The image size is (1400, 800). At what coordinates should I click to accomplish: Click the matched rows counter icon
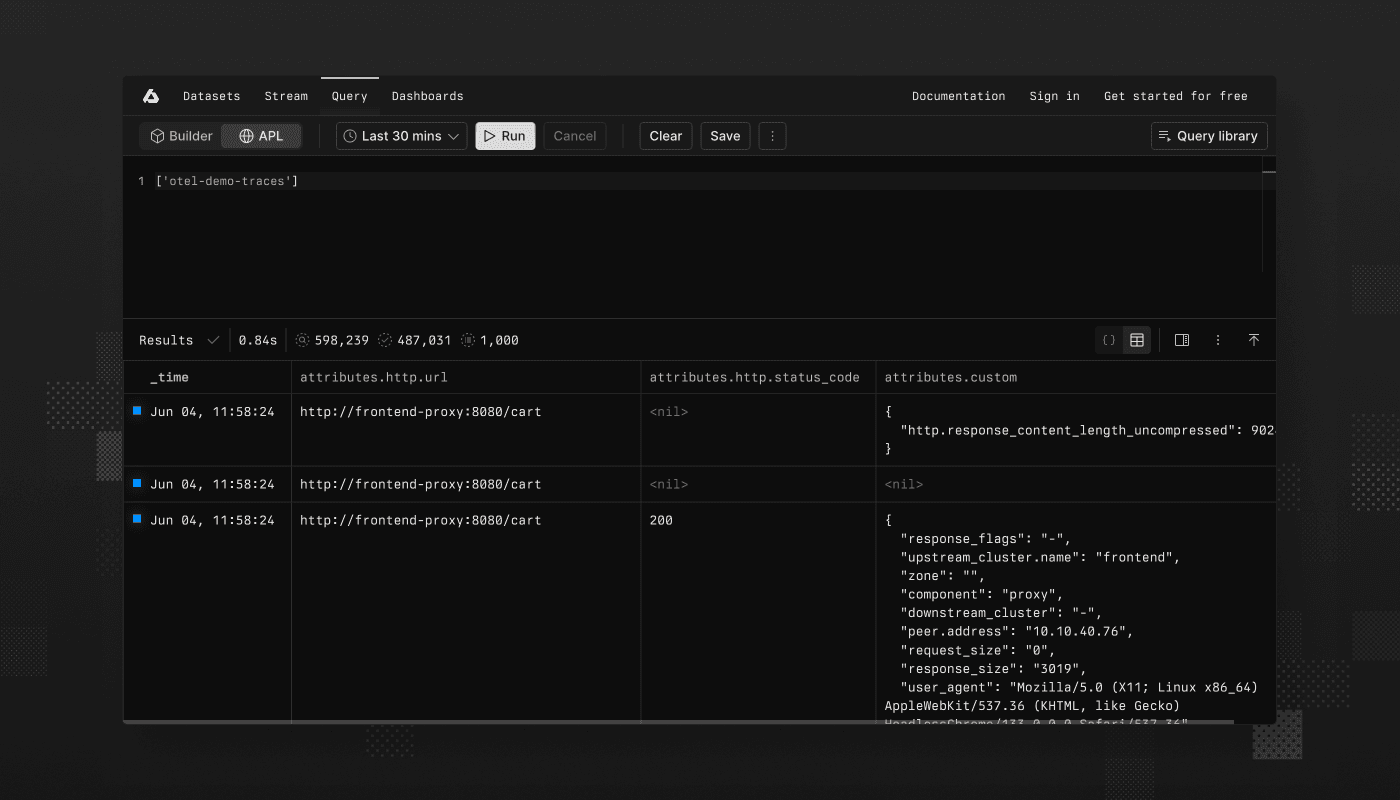385,340
